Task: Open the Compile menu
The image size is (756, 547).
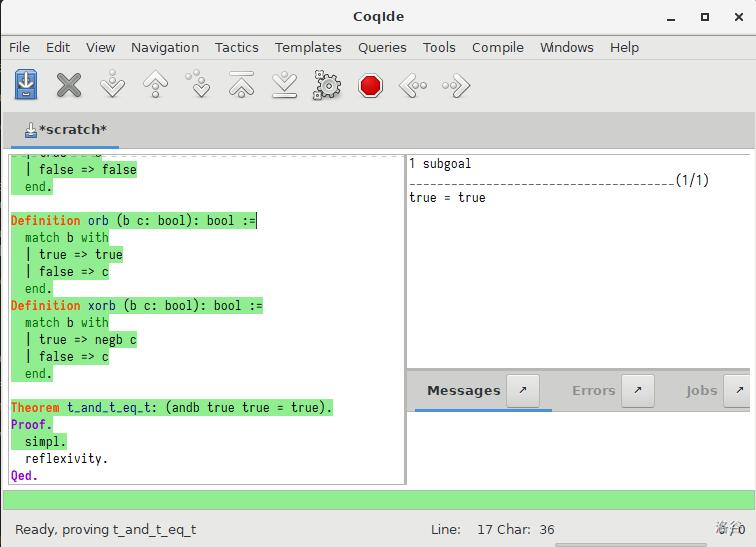Action: coord(497,47)
